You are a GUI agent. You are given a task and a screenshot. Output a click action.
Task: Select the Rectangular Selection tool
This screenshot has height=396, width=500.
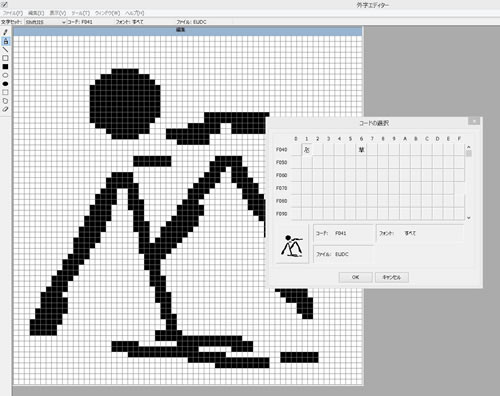pos(5,92)
